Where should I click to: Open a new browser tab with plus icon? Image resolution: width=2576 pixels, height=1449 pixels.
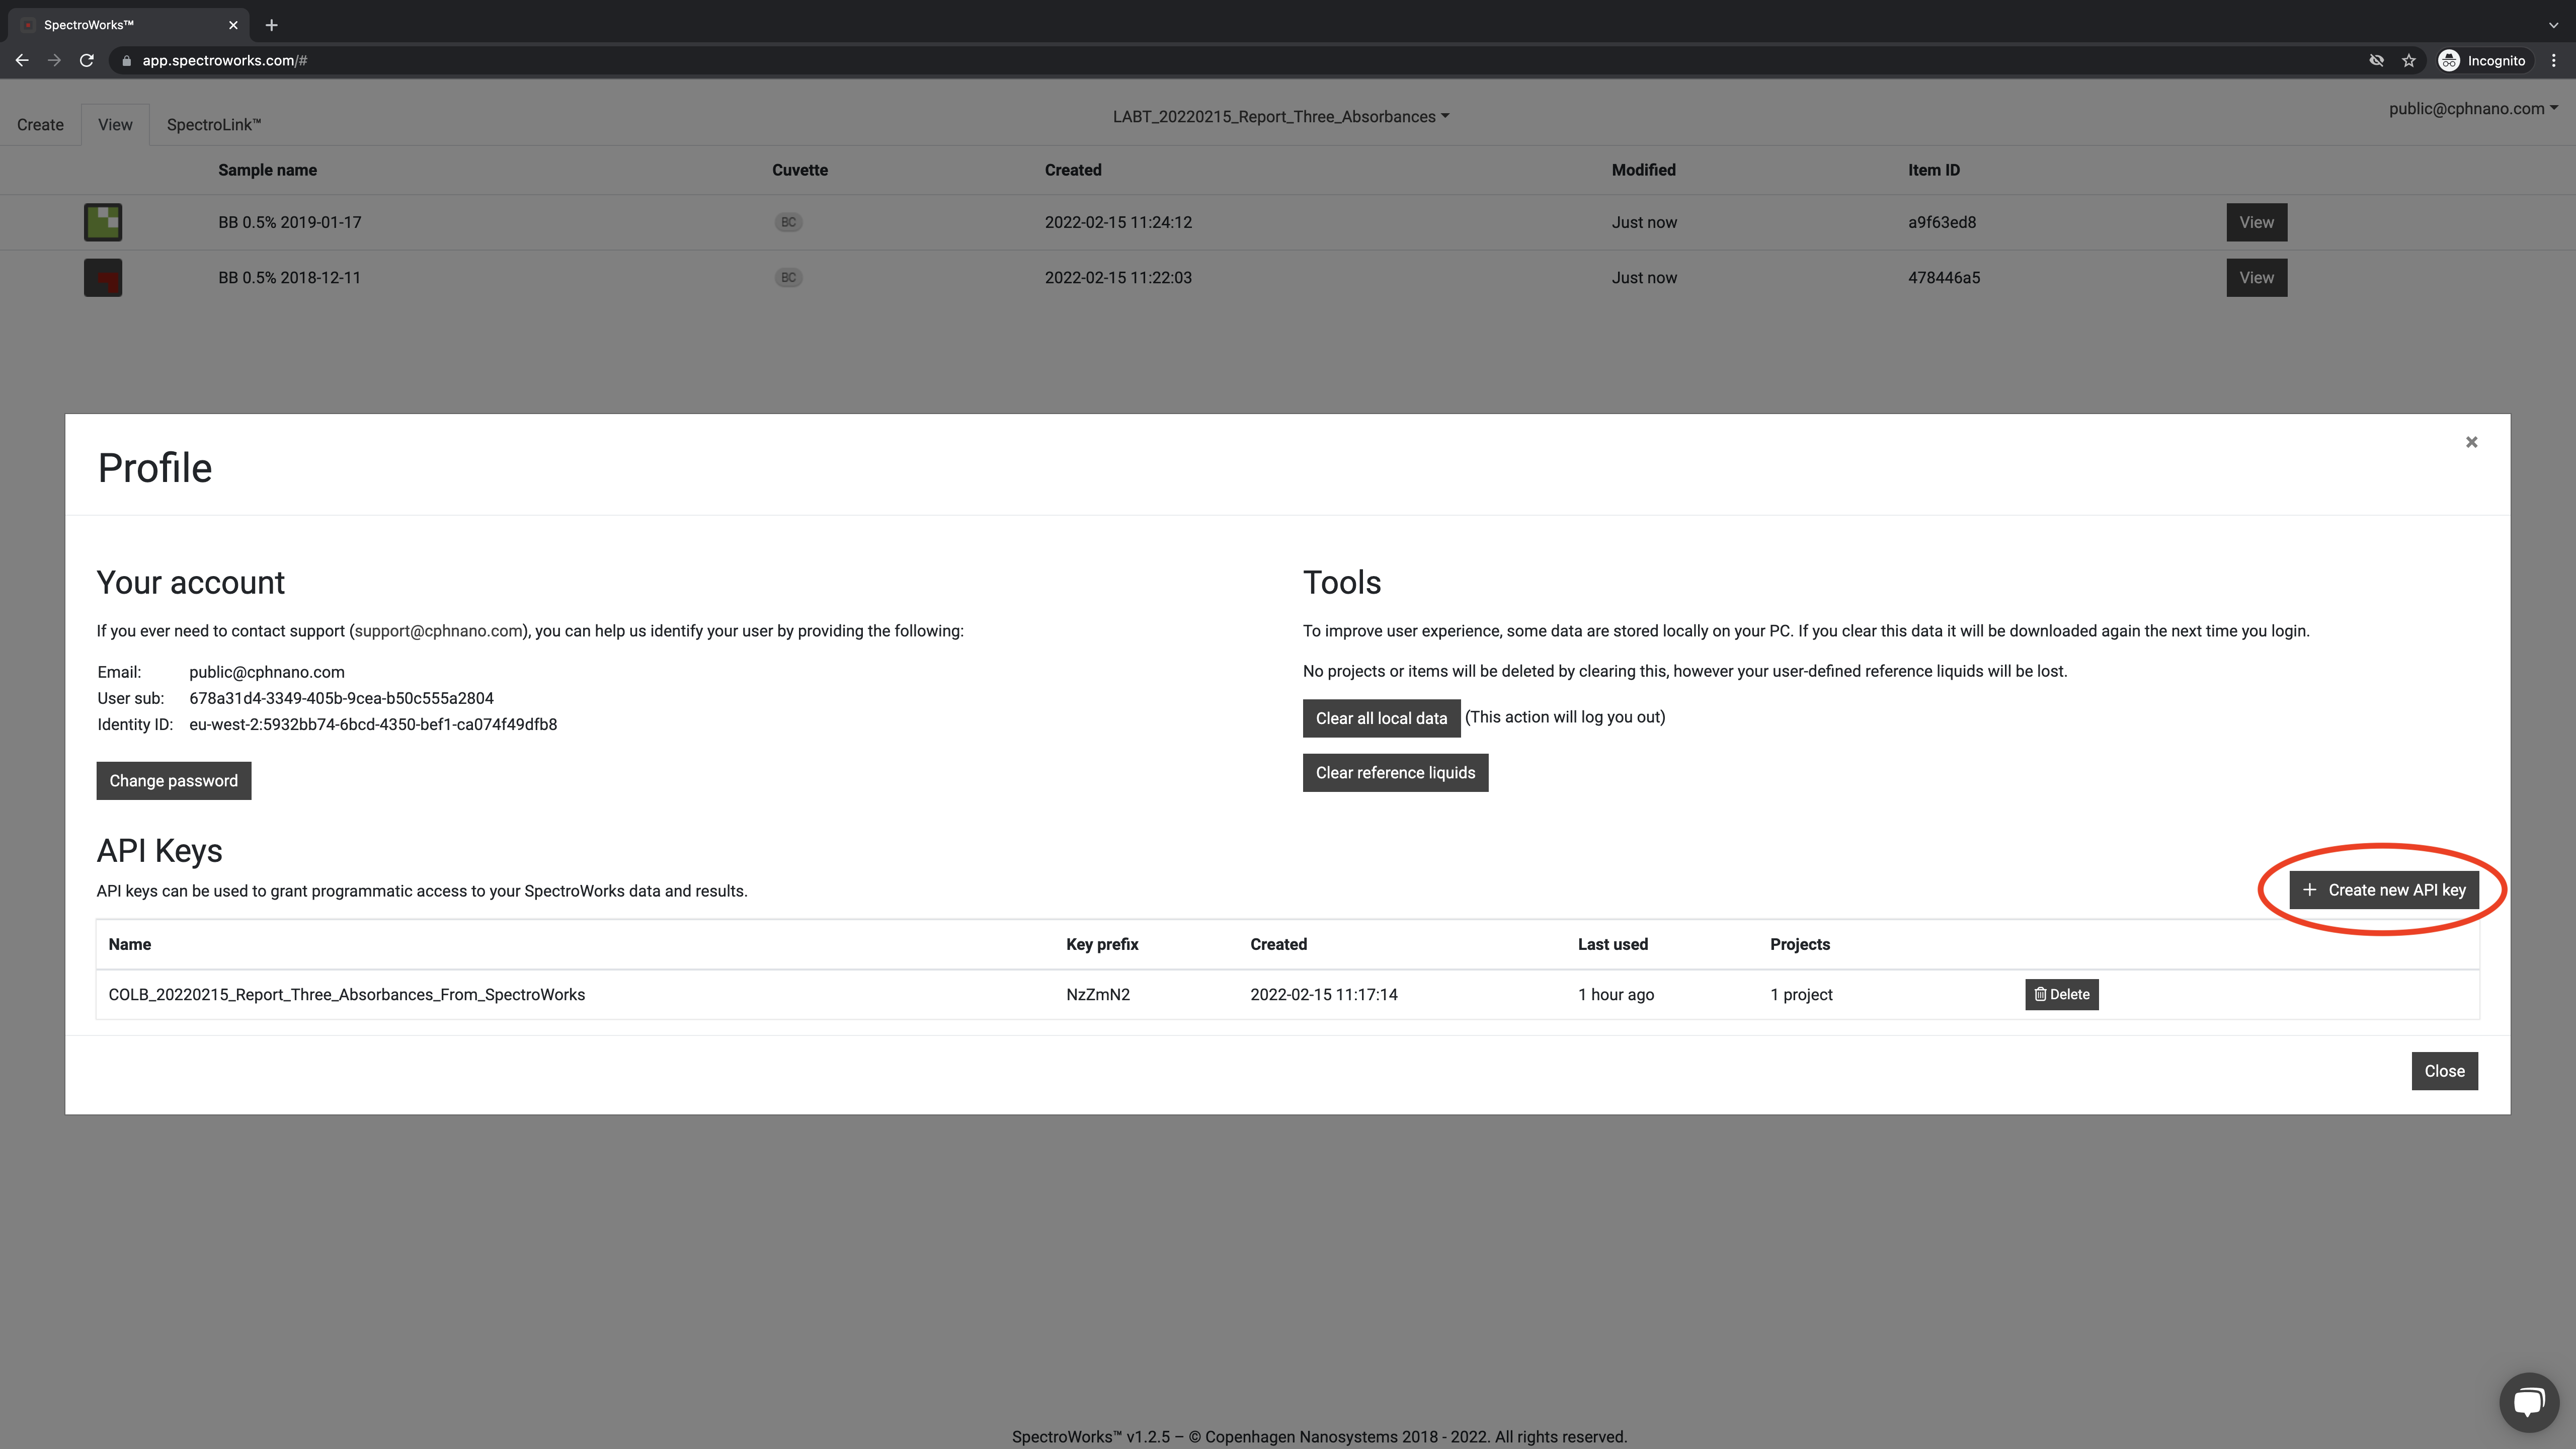(271, 25)
